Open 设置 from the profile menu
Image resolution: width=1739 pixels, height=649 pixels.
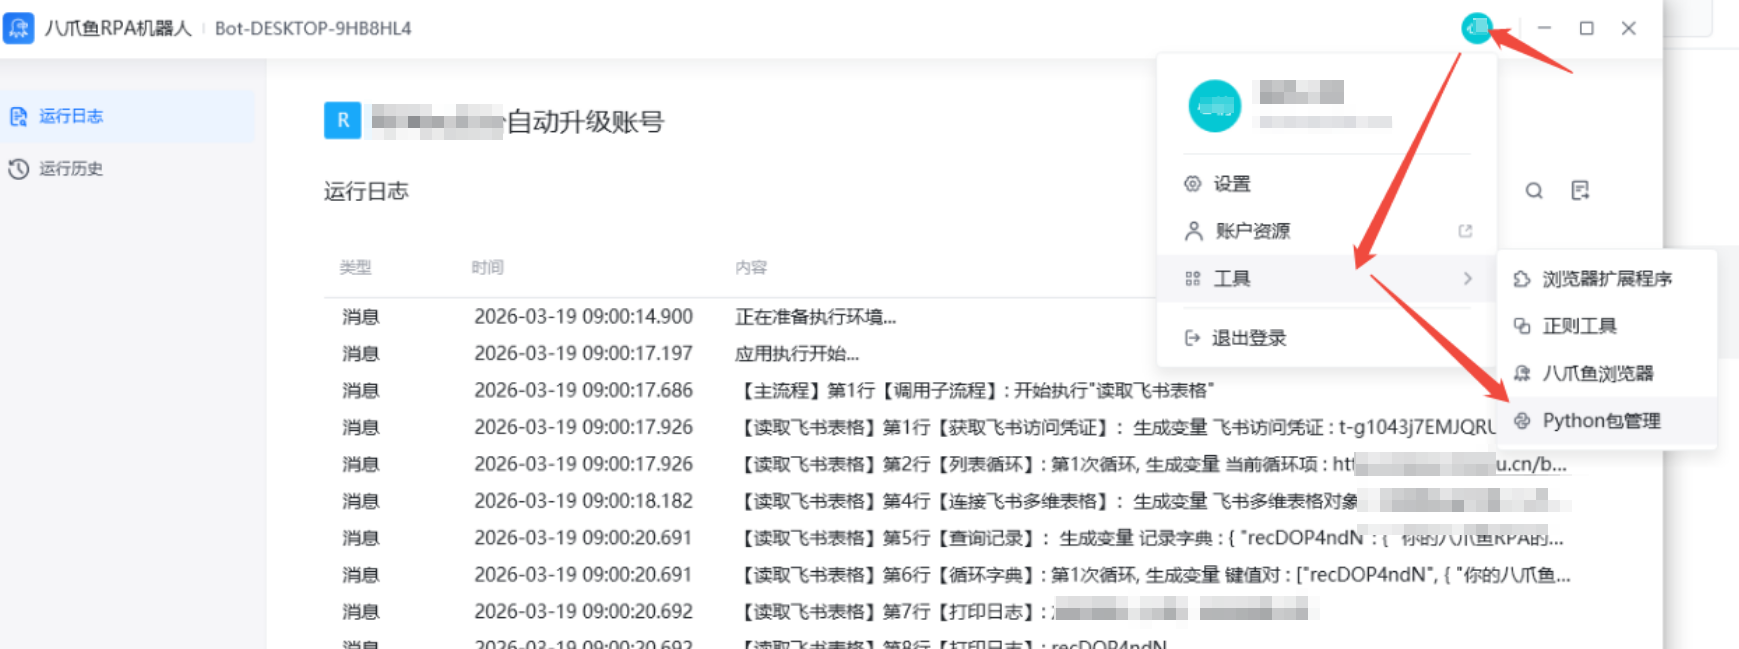coord(1327,184)
